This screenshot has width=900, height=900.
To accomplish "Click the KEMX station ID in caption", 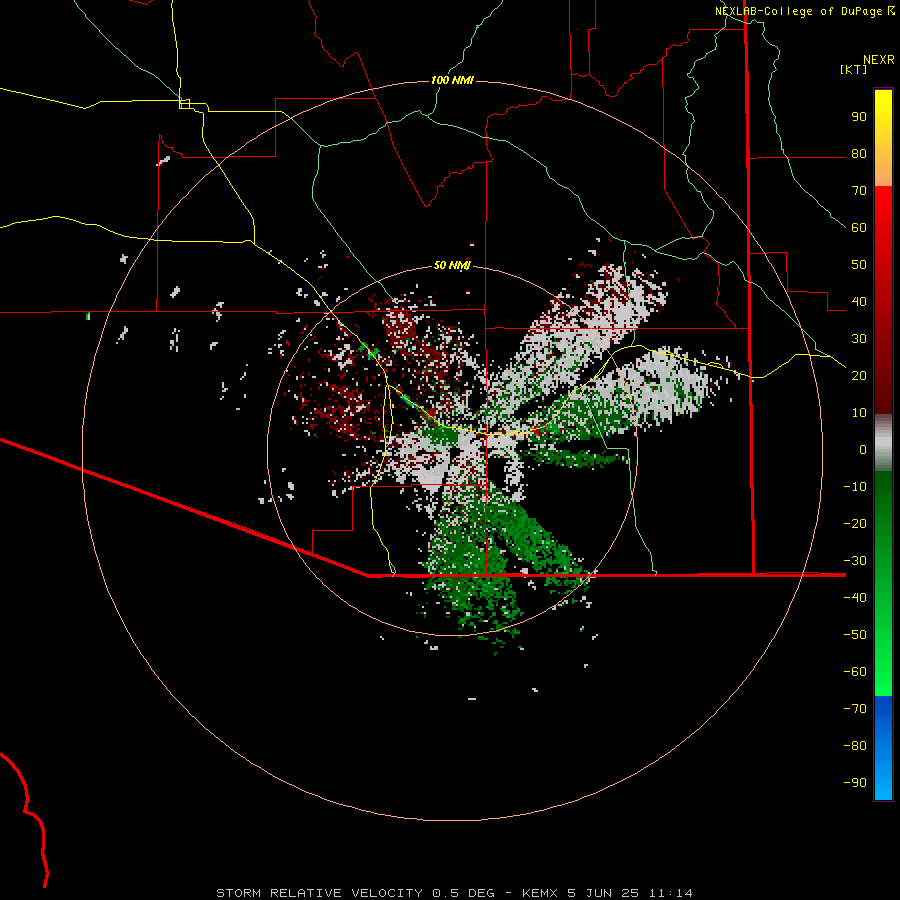I will click(x=540, y=893).
